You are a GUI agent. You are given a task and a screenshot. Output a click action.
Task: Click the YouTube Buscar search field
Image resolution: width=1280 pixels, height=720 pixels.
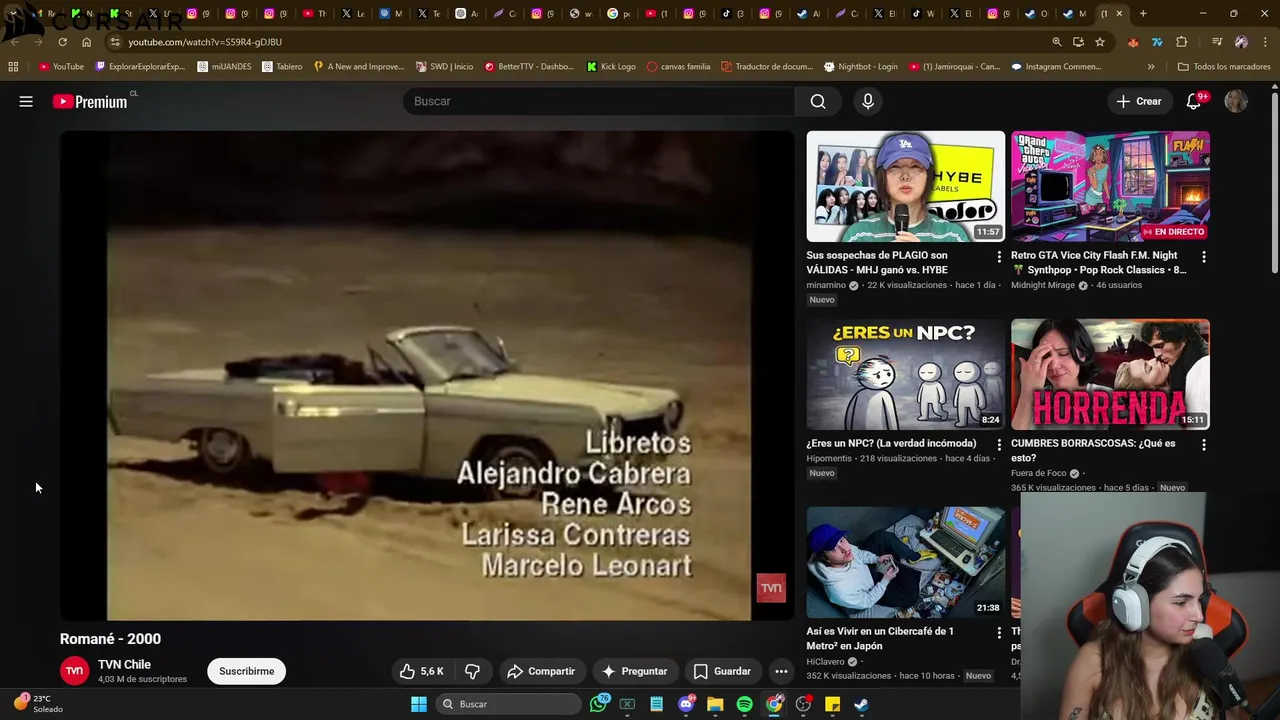598,101
